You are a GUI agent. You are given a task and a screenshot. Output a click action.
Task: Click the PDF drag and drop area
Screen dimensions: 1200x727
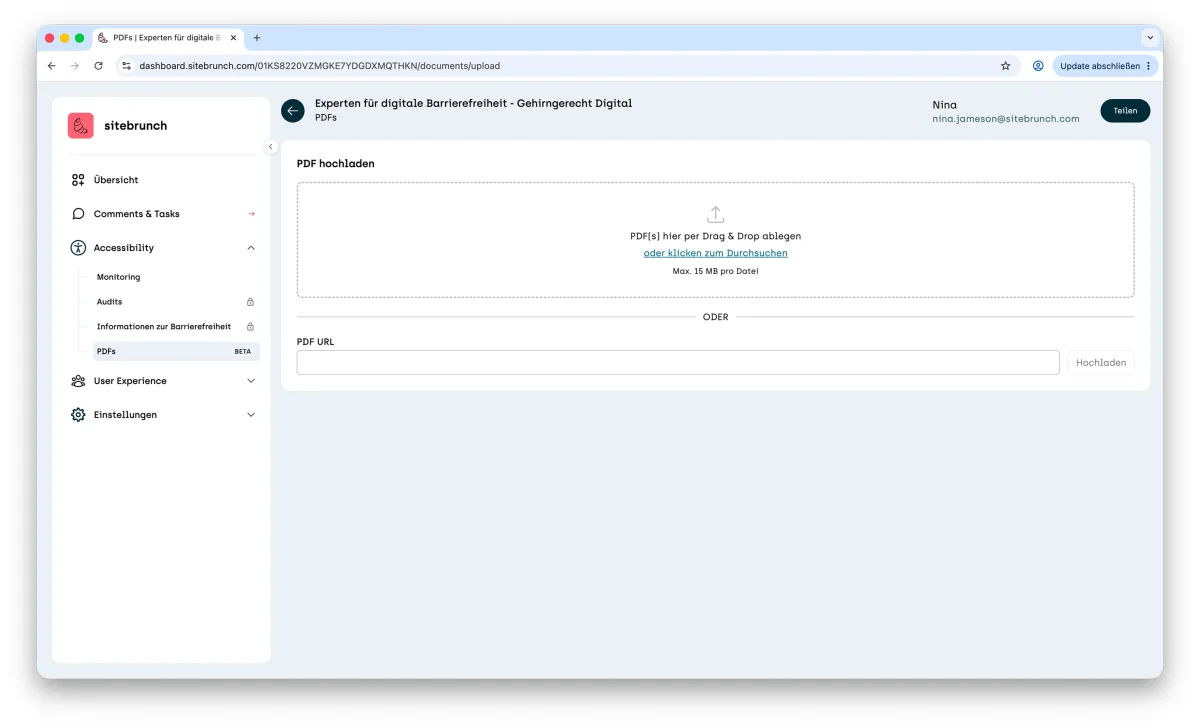(x=716, y=240)
